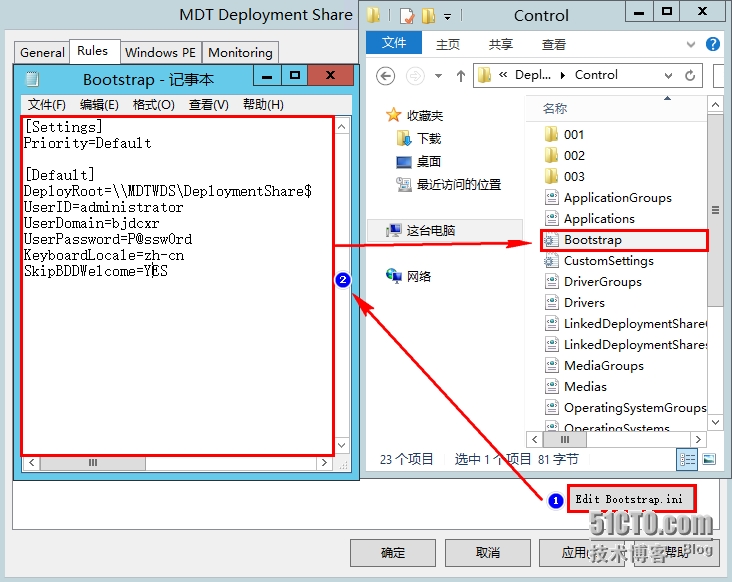732x582 pixels.
Task: Expand the Depl... breadcrumb arrow
Action: click(x=563, y=75)
